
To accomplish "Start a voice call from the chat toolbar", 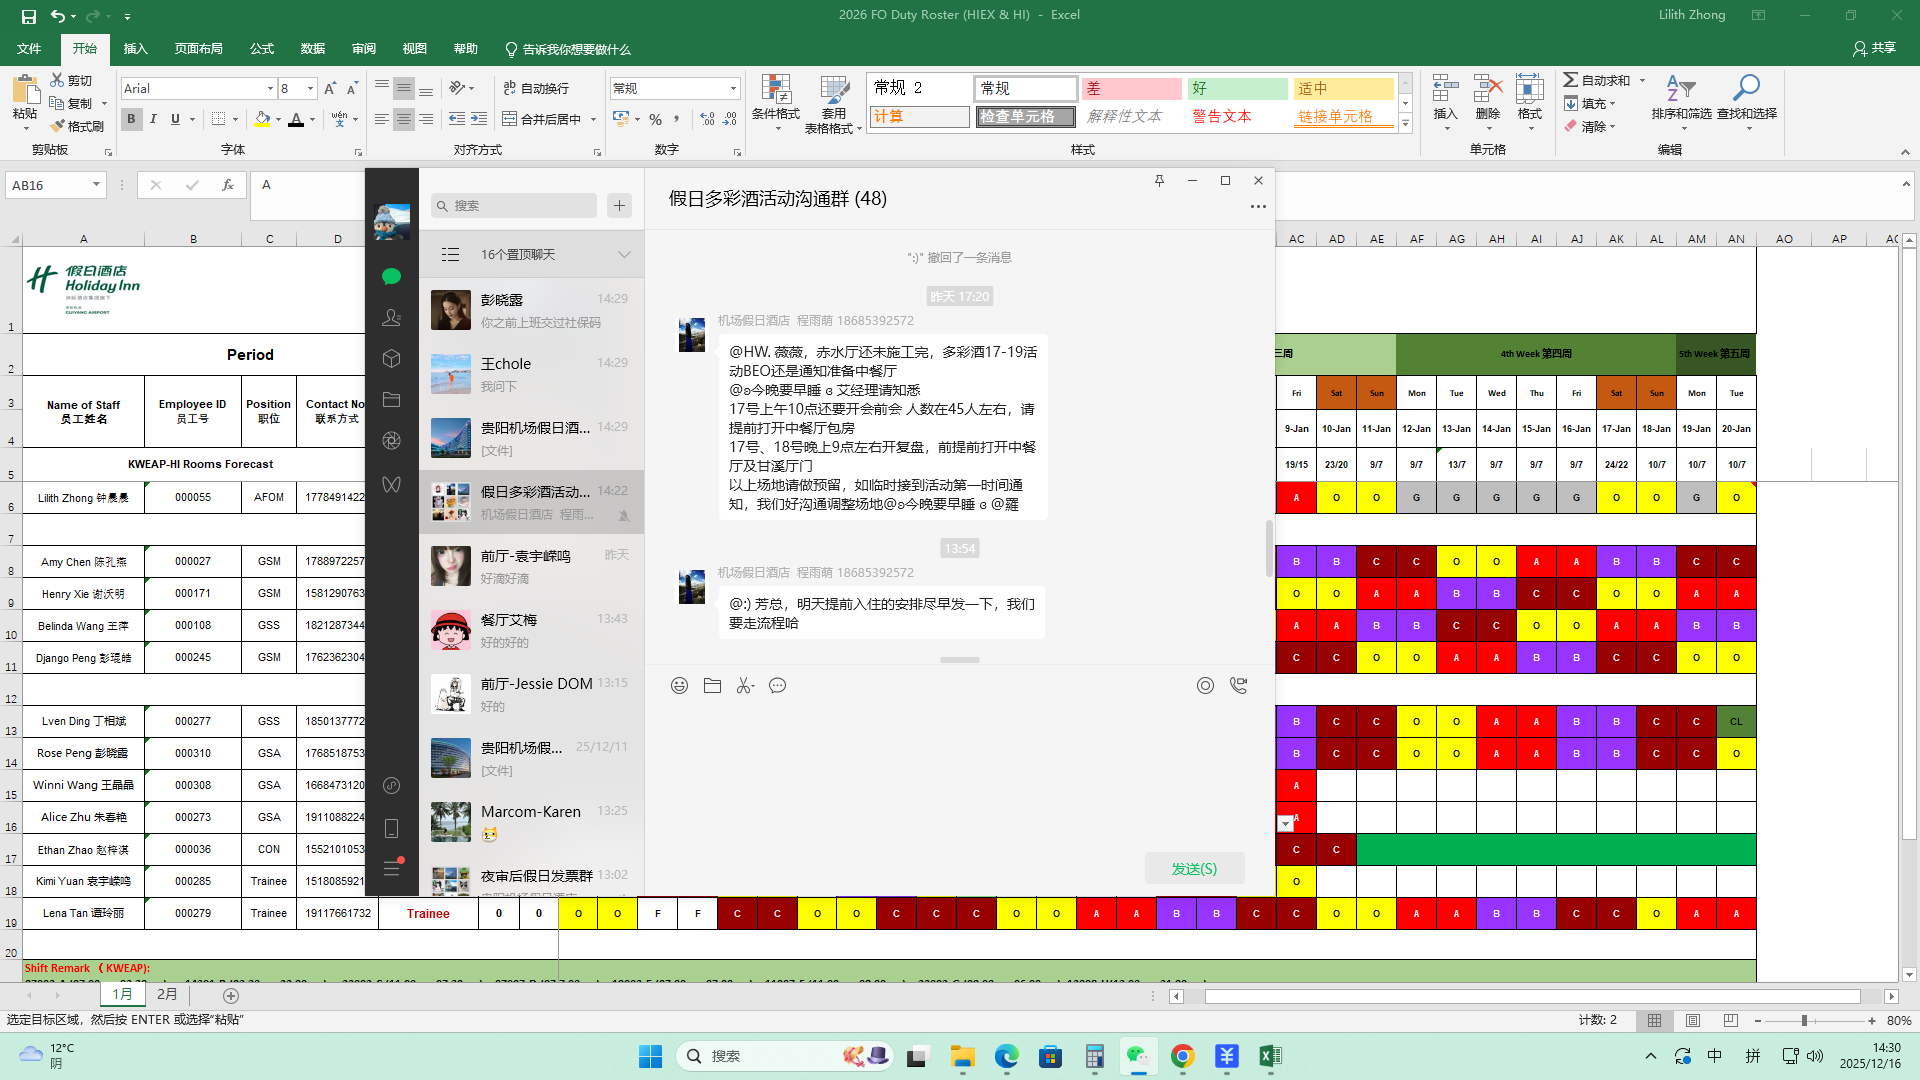I will (x=1238, y=686).
